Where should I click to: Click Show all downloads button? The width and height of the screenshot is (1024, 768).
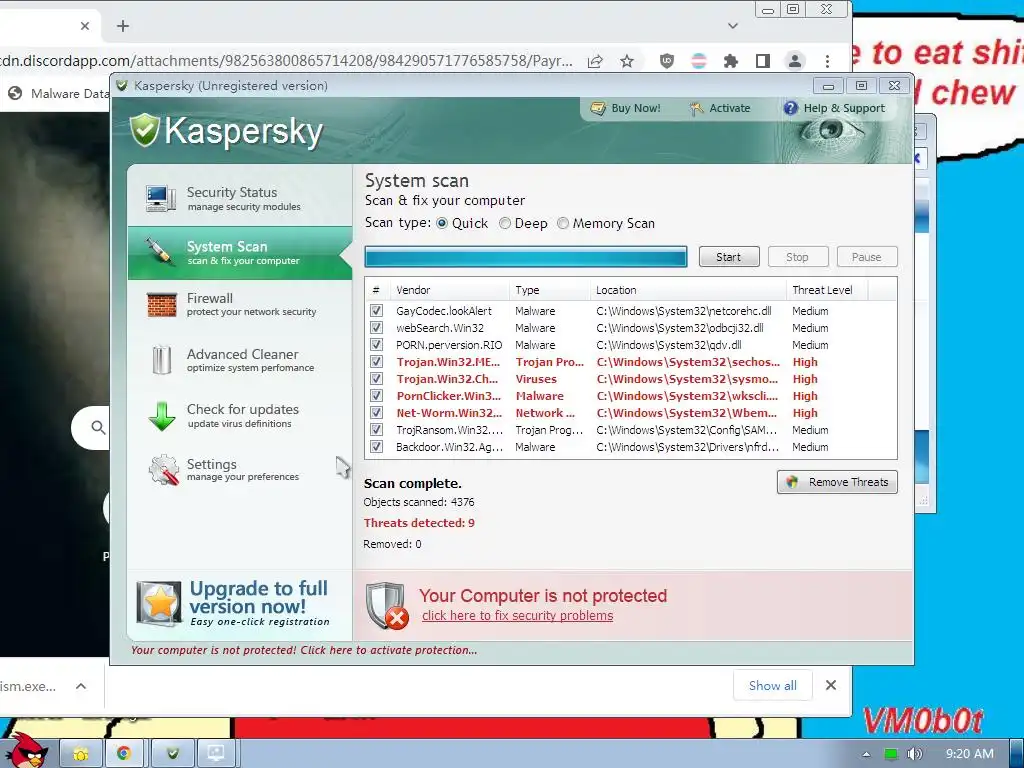(773, 686)
